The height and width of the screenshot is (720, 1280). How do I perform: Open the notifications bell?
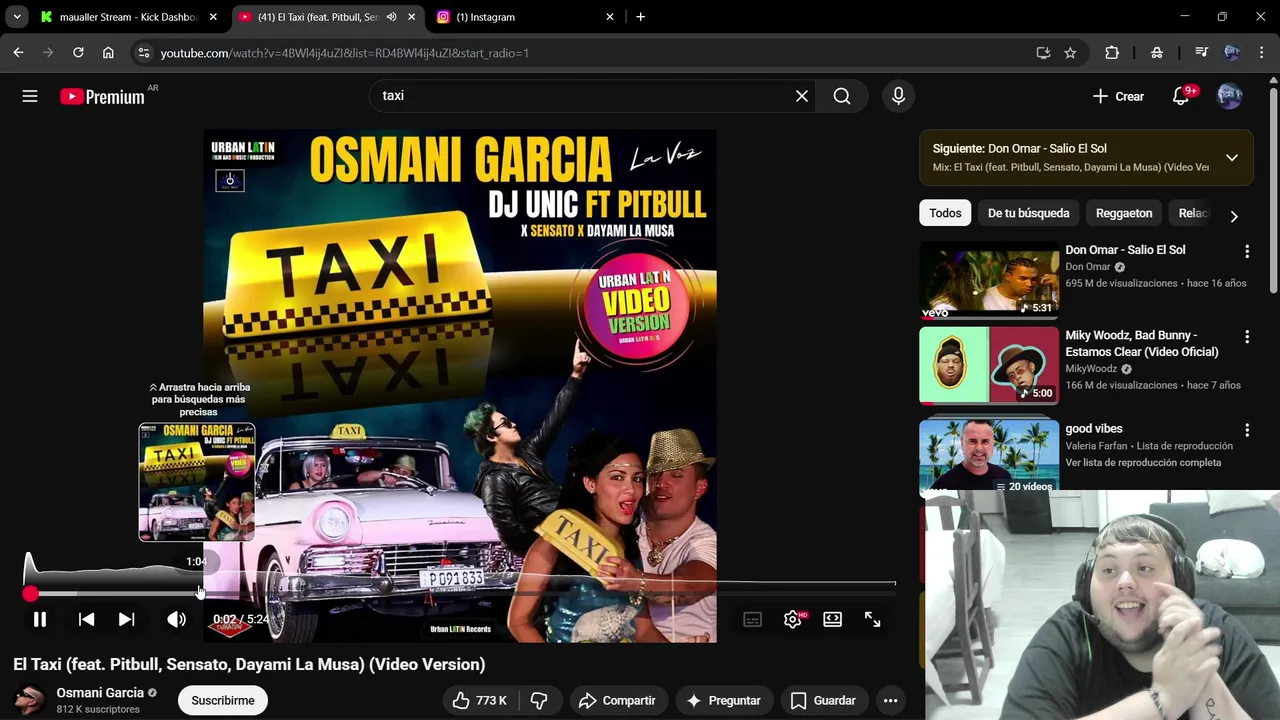click(1181, 96)
